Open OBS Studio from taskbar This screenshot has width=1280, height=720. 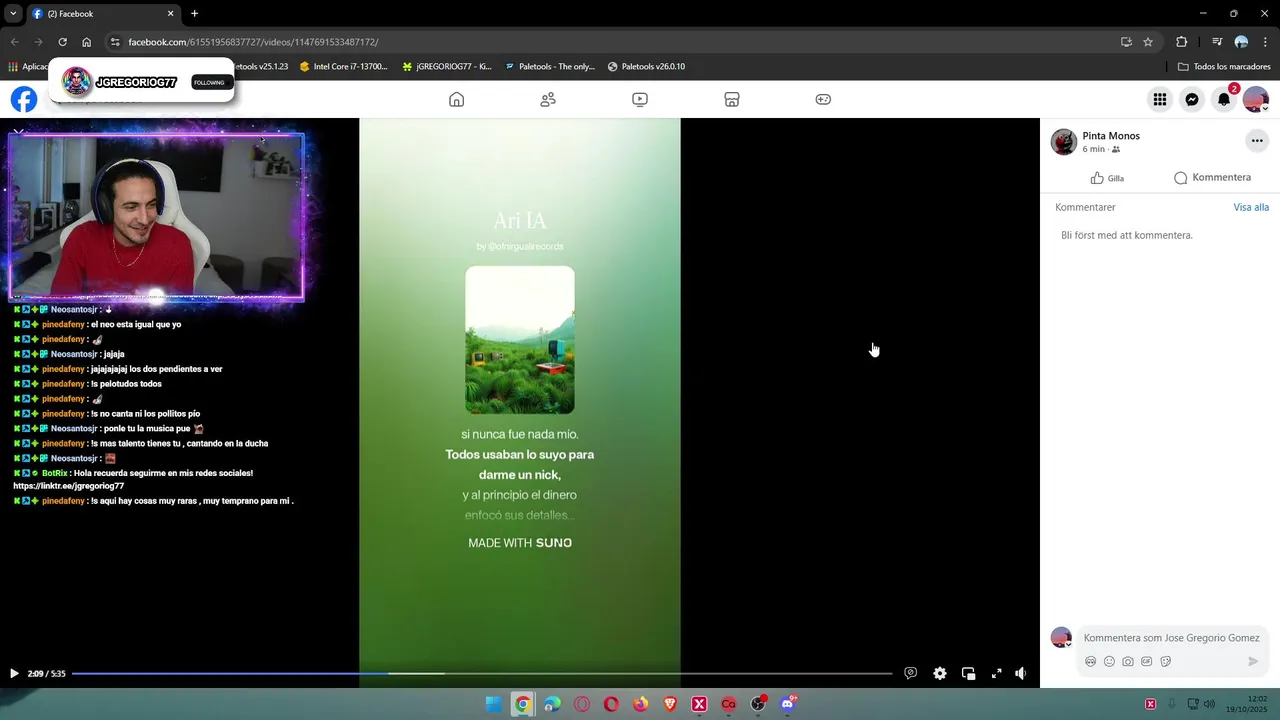point(758,704)
